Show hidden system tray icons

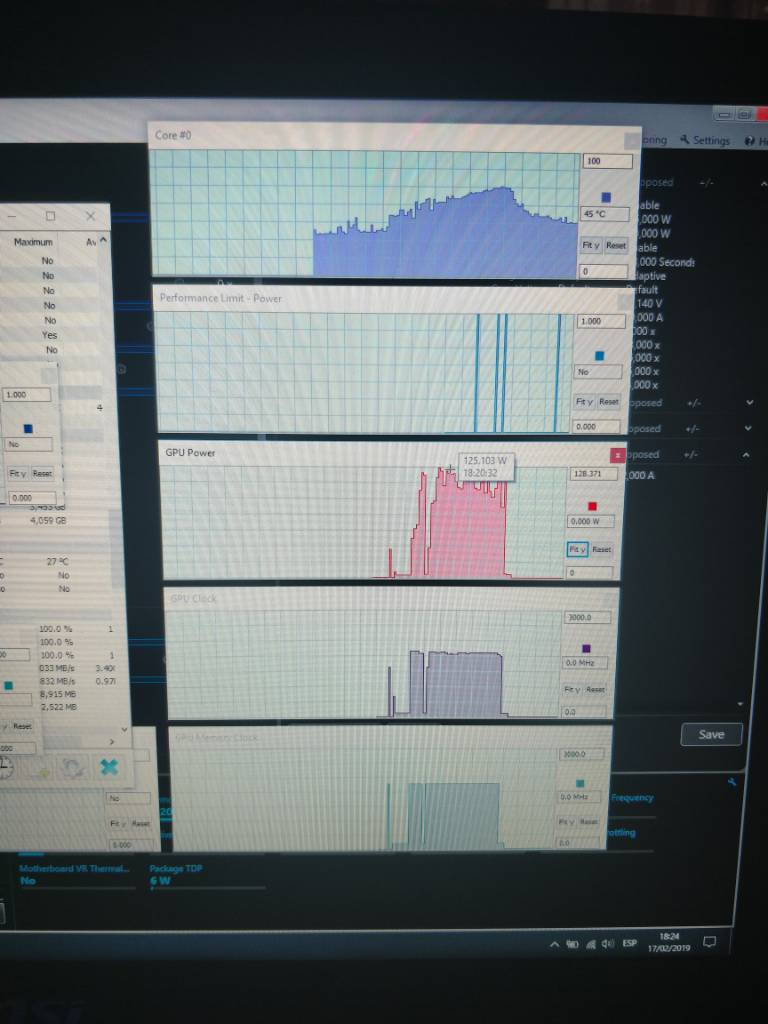pyautogui.click(x=554, y=944)
